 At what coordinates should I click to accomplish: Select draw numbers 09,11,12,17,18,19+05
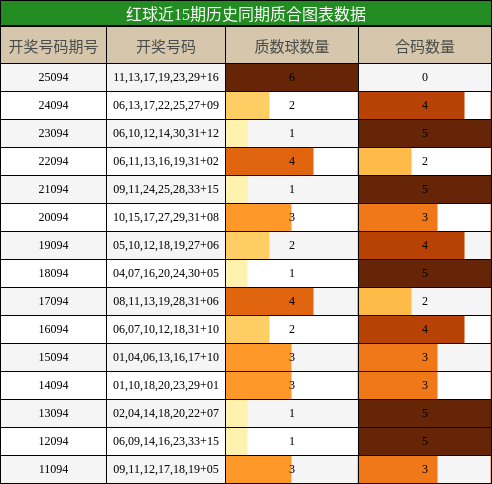(166, 469)
